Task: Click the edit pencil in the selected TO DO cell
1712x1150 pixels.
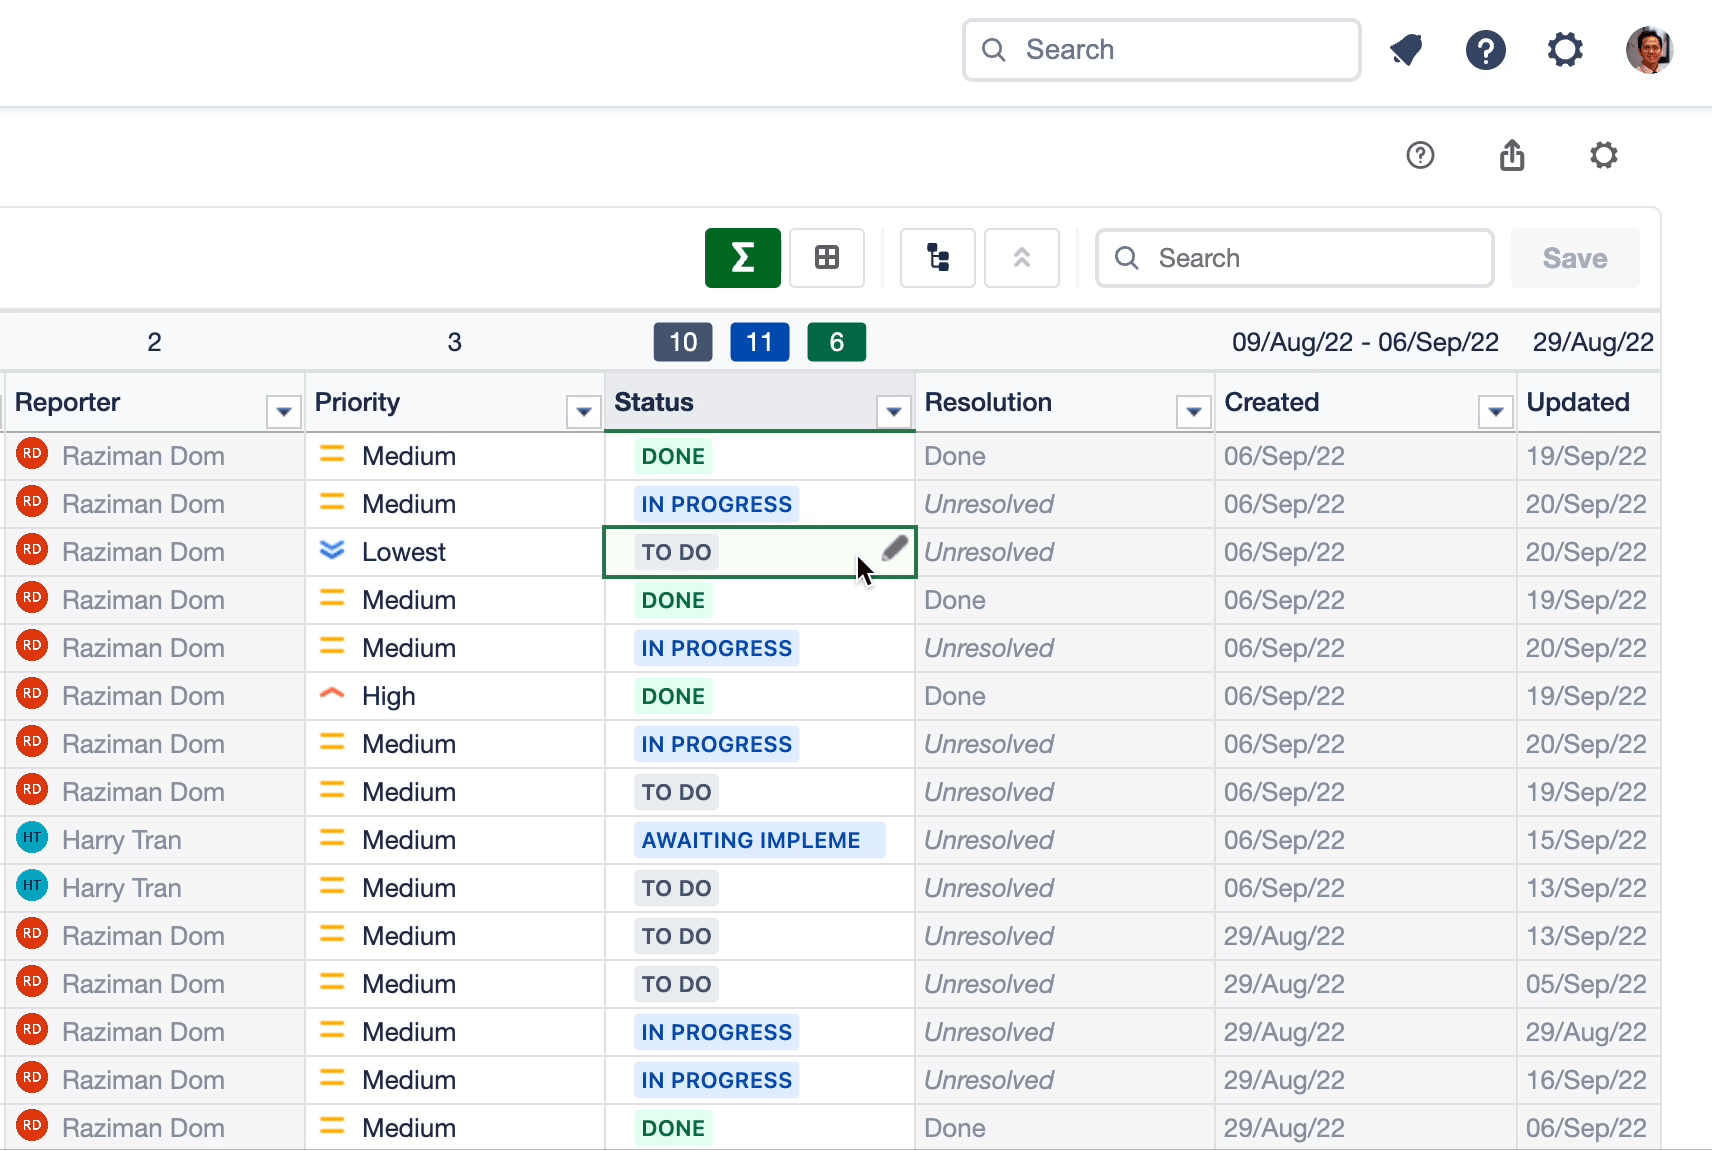Action: click(x=893, y=549)
